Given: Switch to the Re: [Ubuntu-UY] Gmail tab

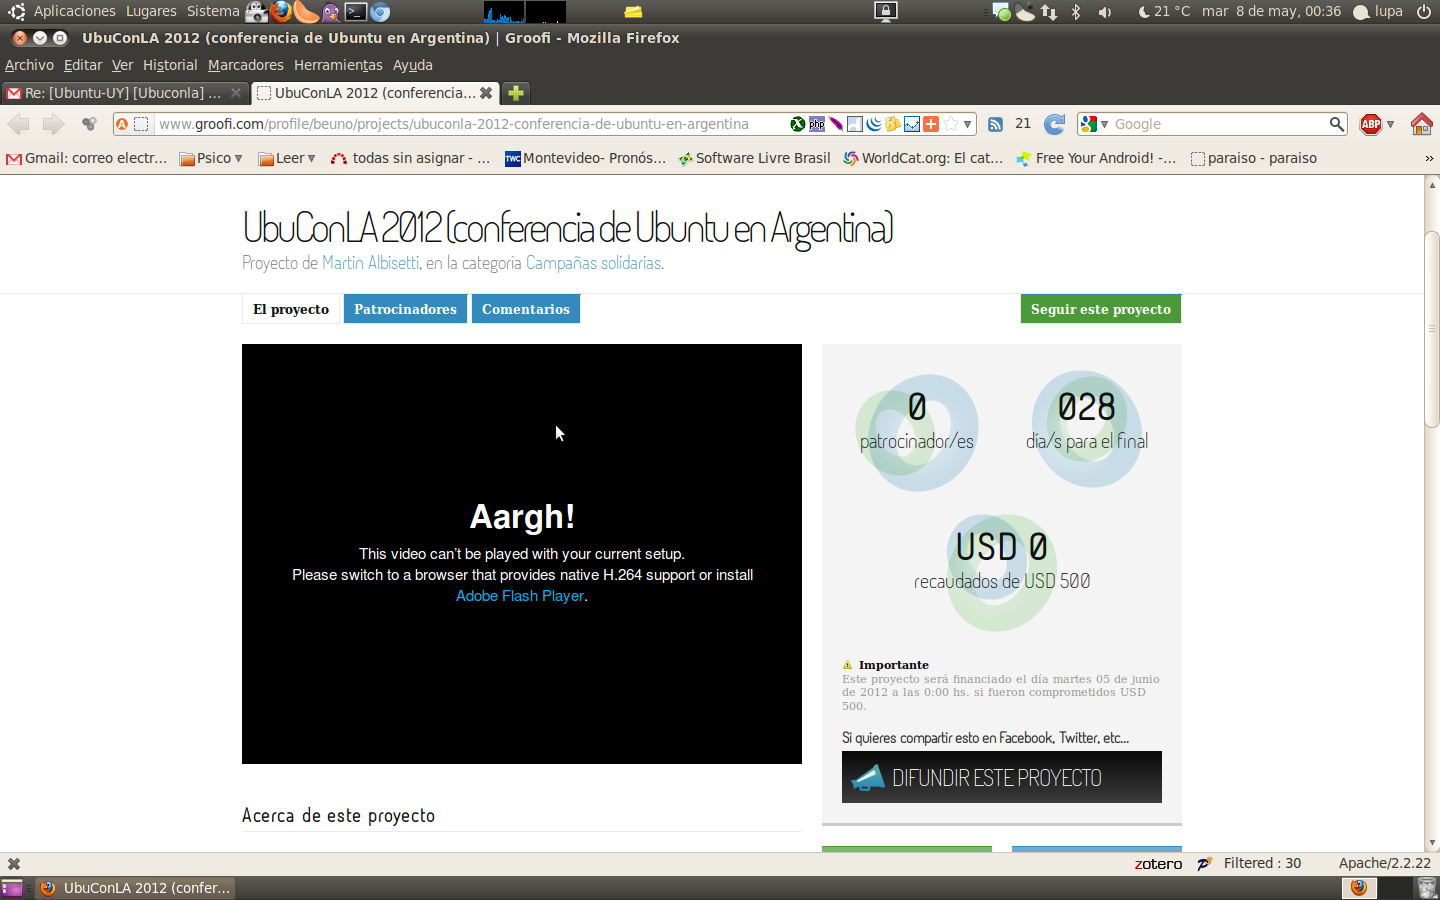Looking at the screenshot, I should [124, 93].
